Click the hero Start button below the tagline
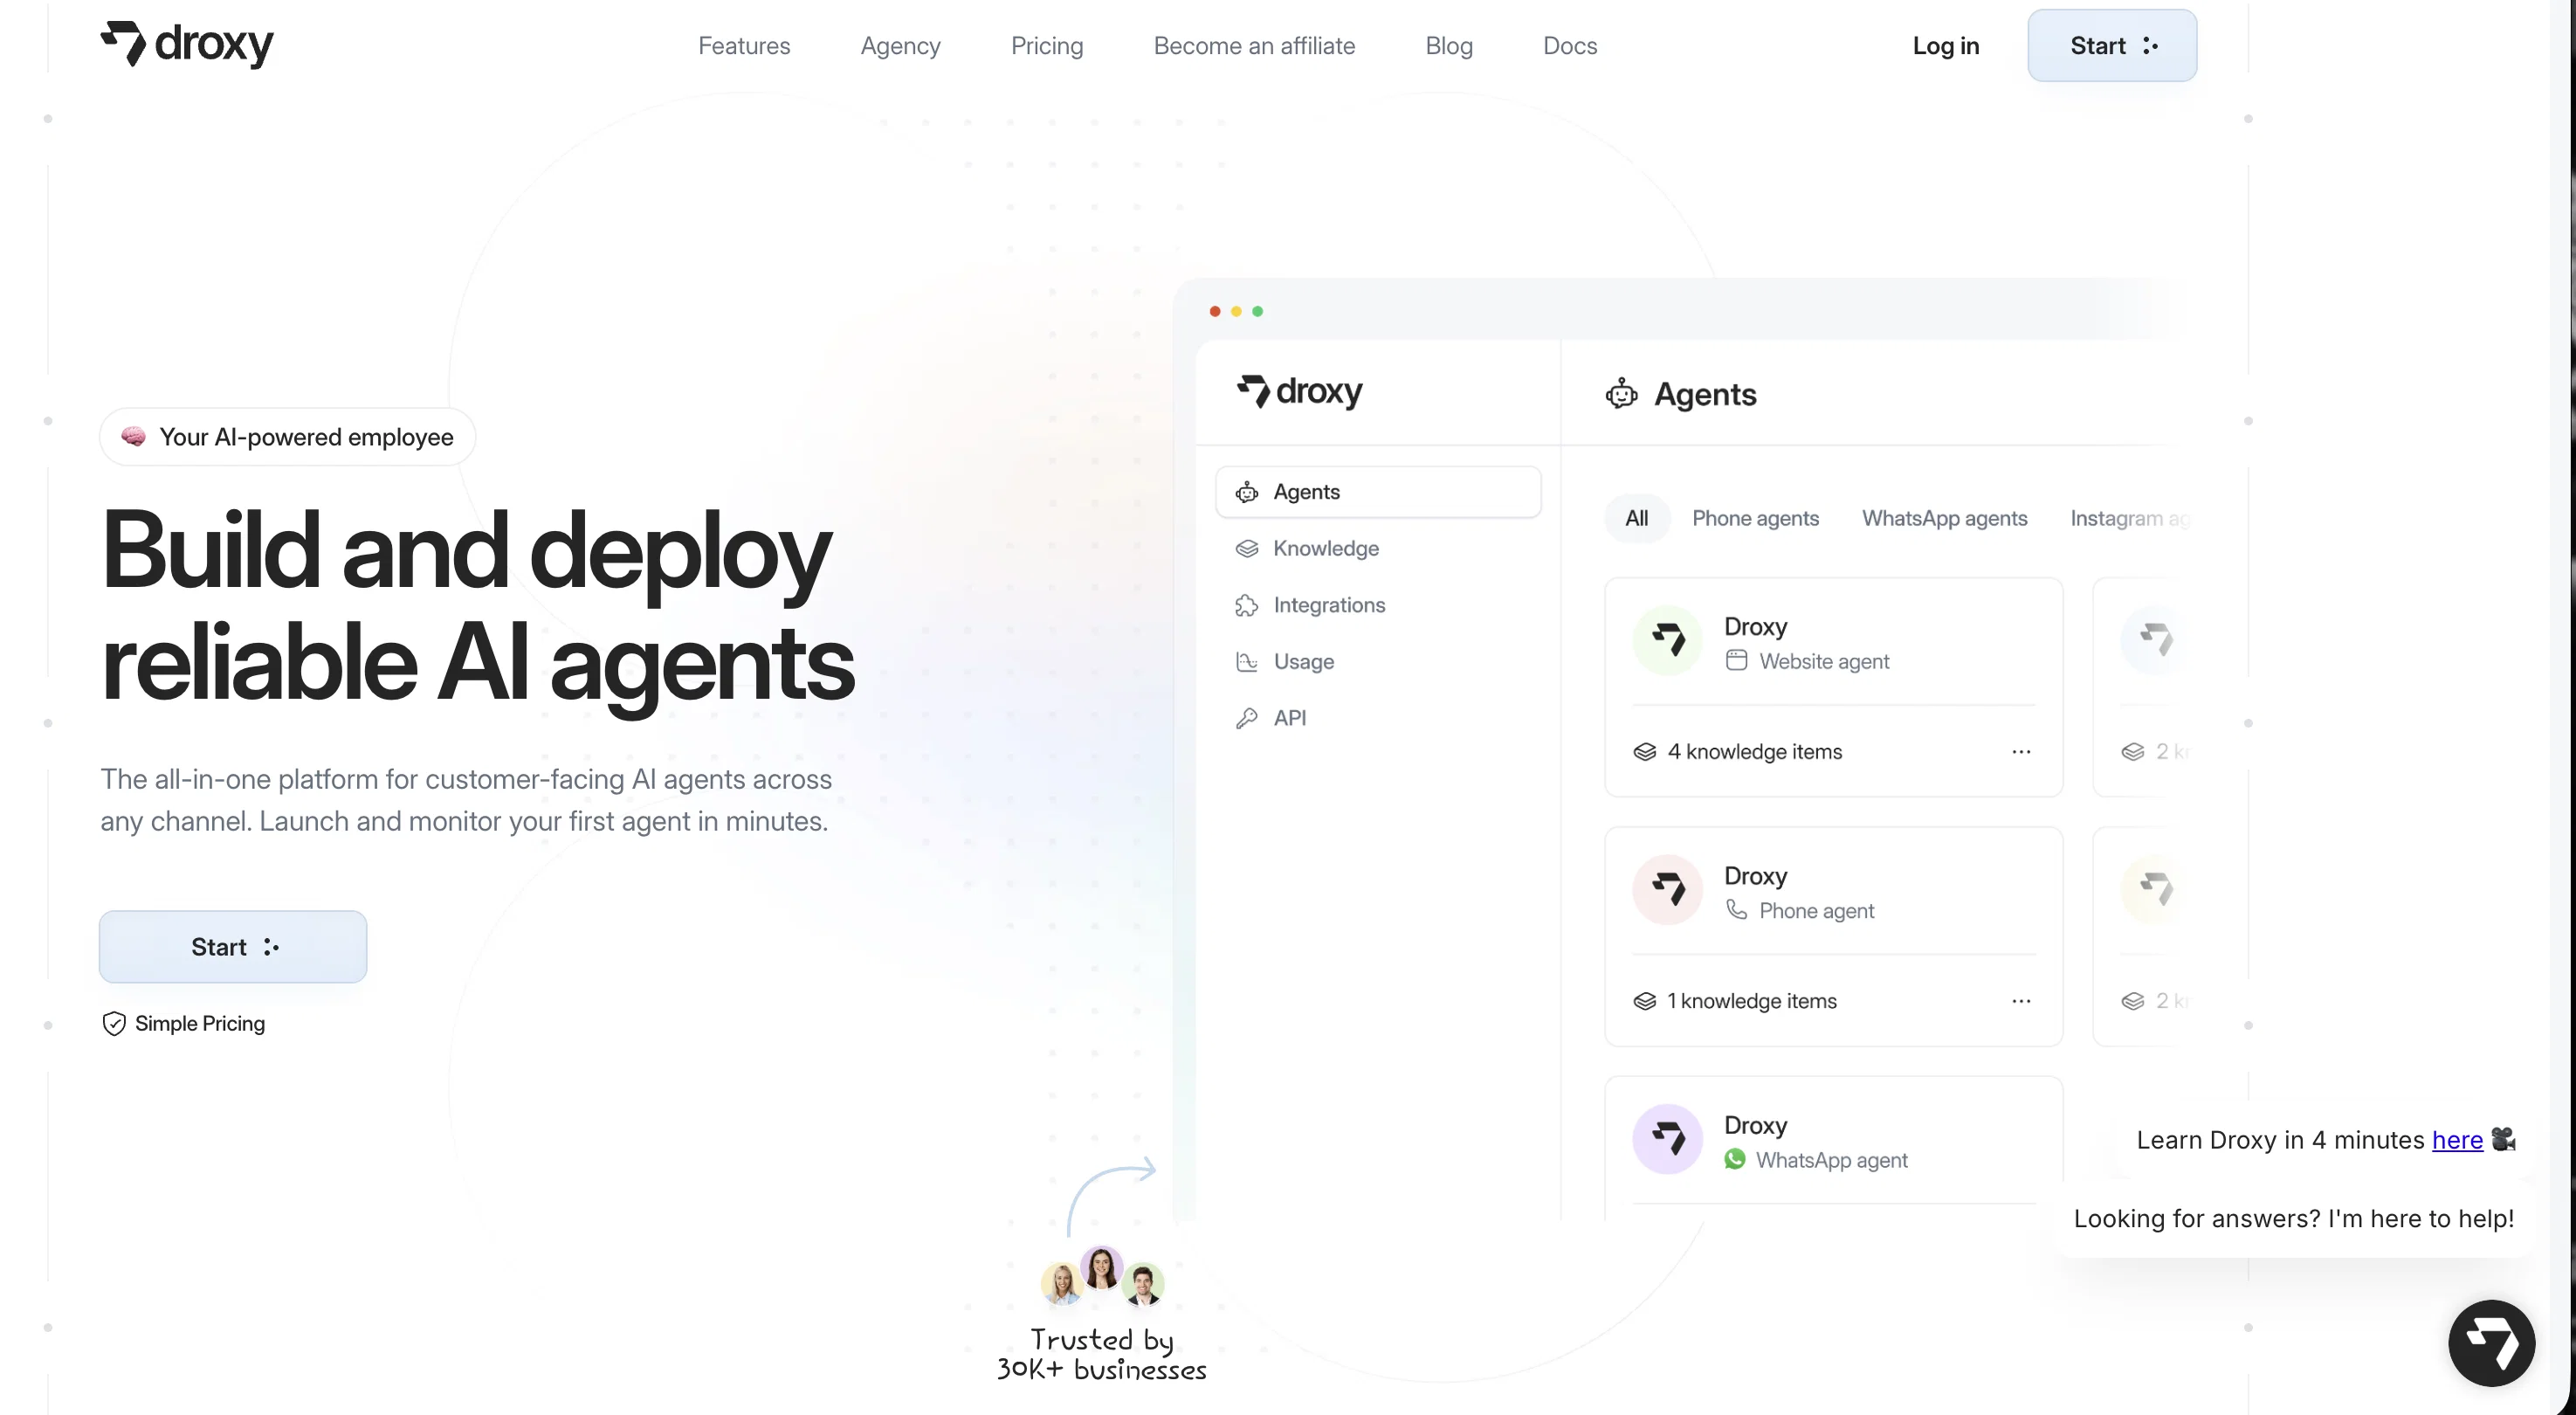 click(x=233, y=946)
